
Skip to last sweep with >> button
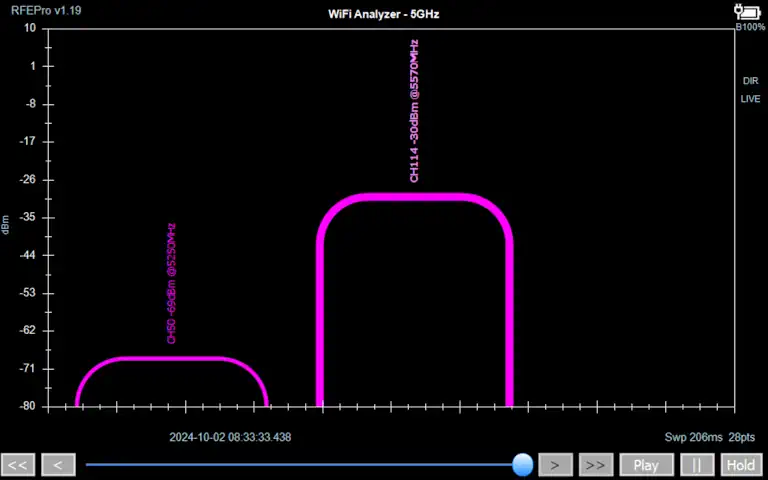click(595, 465)
